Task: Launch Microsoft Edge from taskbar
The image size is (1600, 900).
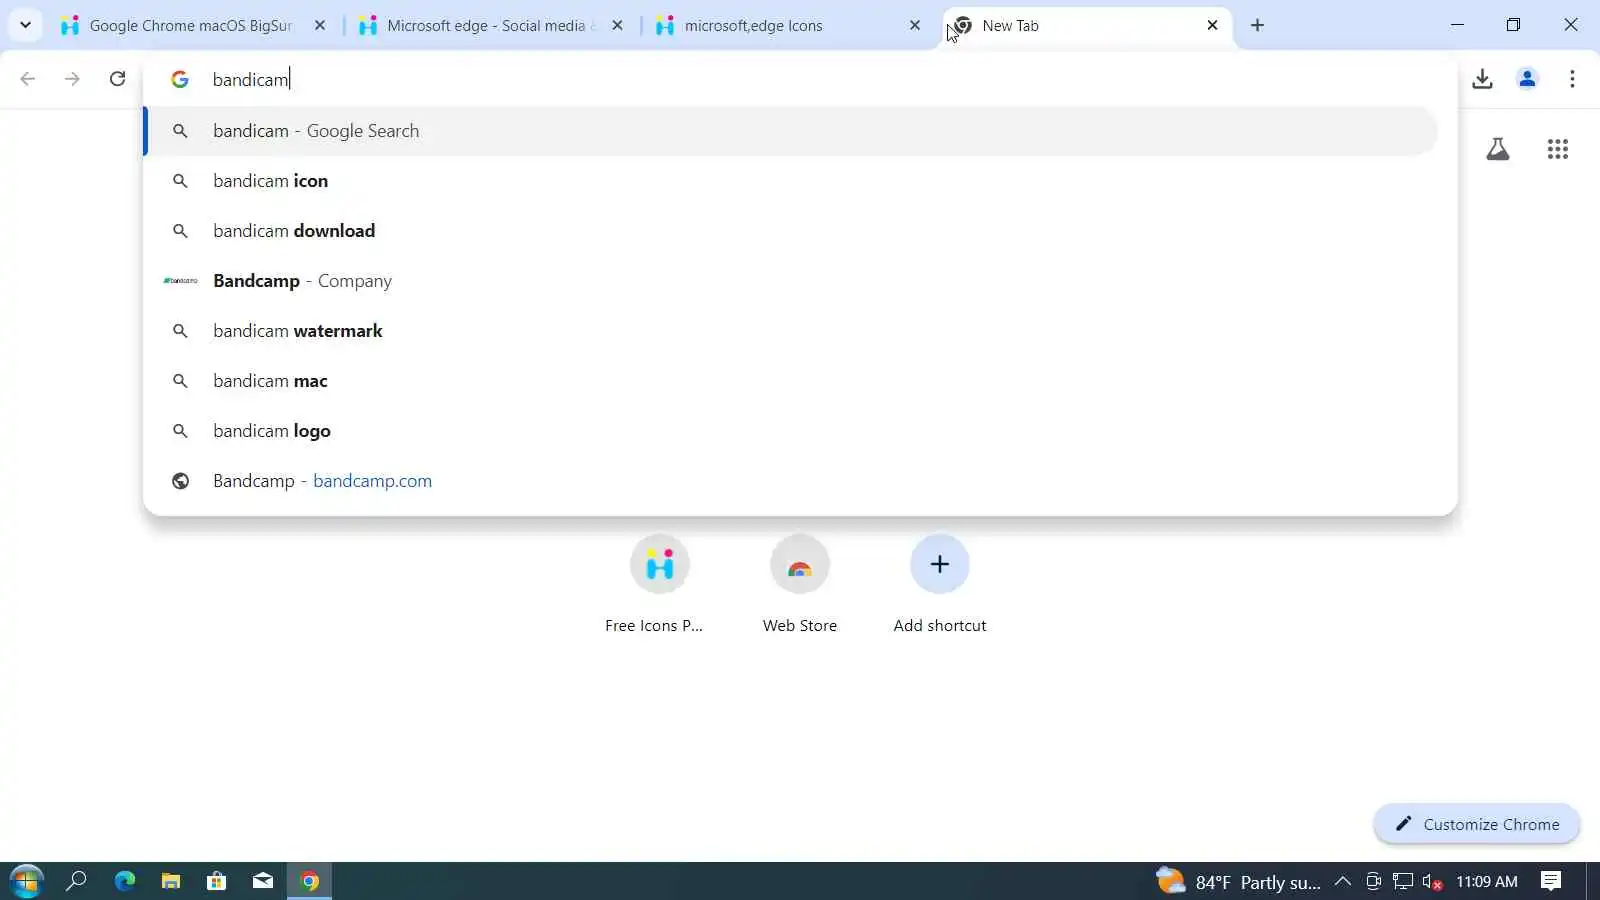Action: [124, 881]
